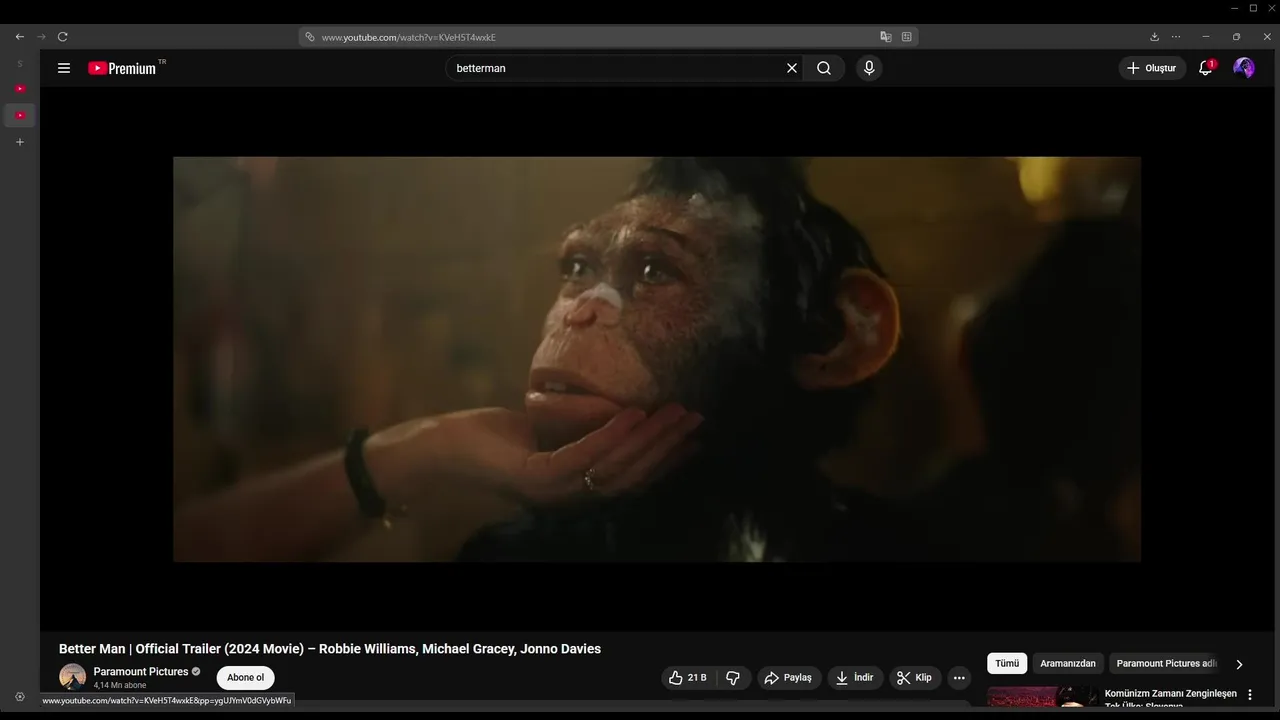Share the video with Paylaş
Image resolution: width=1280 pixels, height=720 pixels.
coord(788,678)
